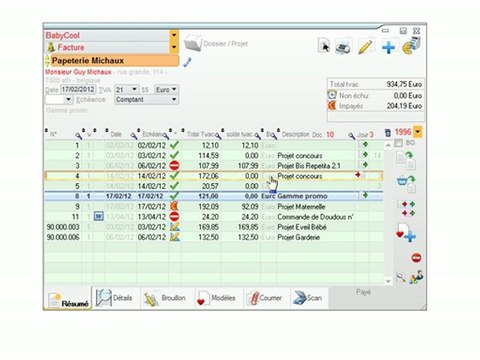Click the blue phone icon beside Papeterie Michaux
The height and width of the screenshot is (360, 480).
187,62
